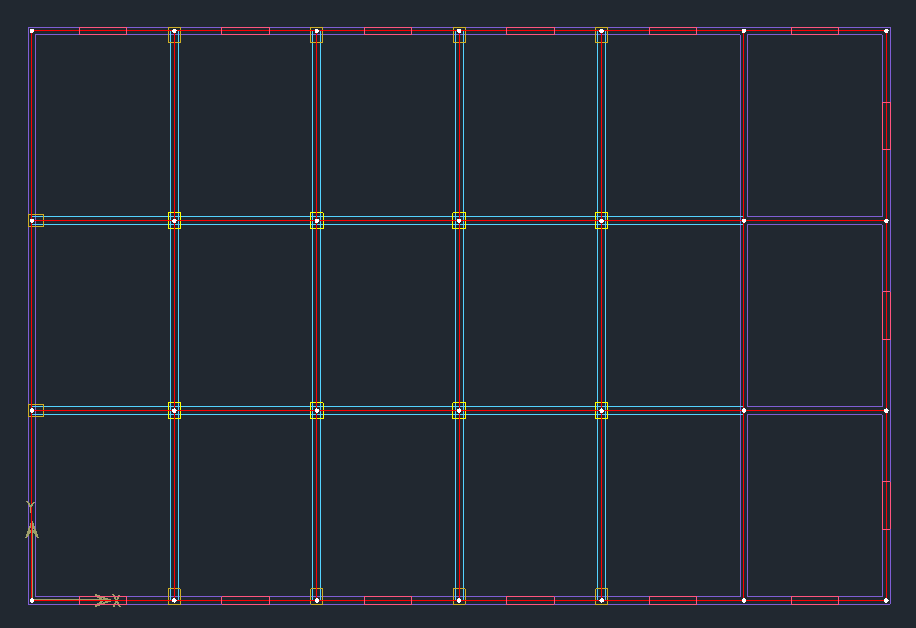Click the UCS icon's Y axis label

[30, 506]
